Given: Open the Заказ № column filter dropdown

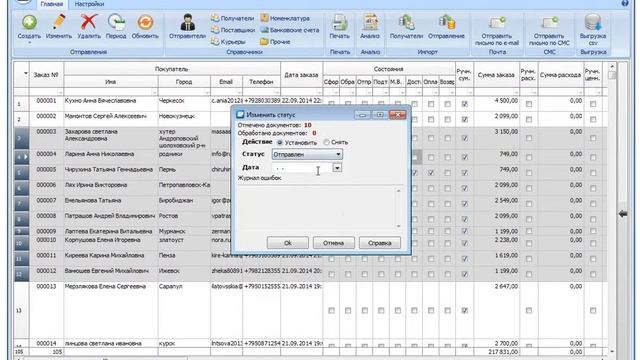Looking at the screenshot, I should pos(60,93).
